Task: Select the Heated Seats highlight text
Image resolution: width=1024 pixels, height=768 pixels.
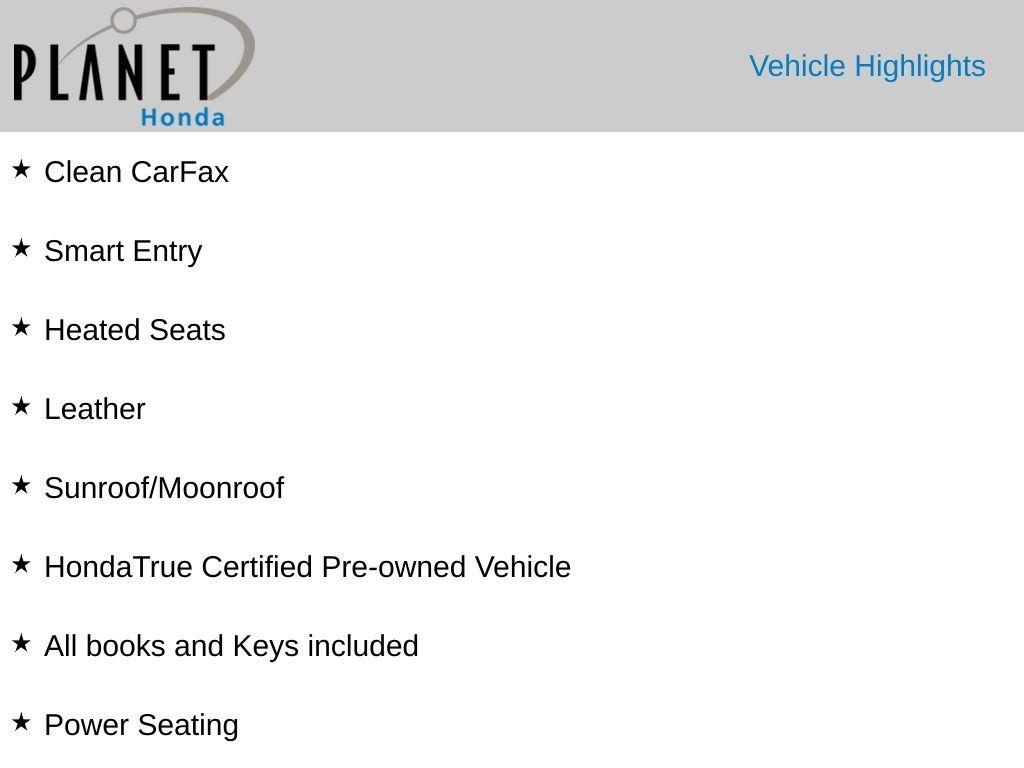Action: click(x=135, y=330)
